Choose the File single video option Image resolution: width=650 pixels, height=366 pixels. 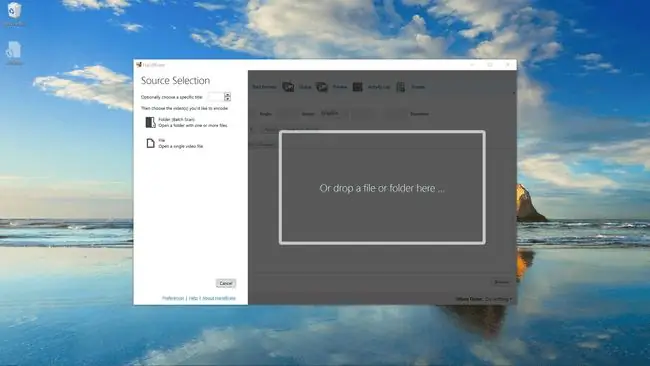tap(175, 143)
